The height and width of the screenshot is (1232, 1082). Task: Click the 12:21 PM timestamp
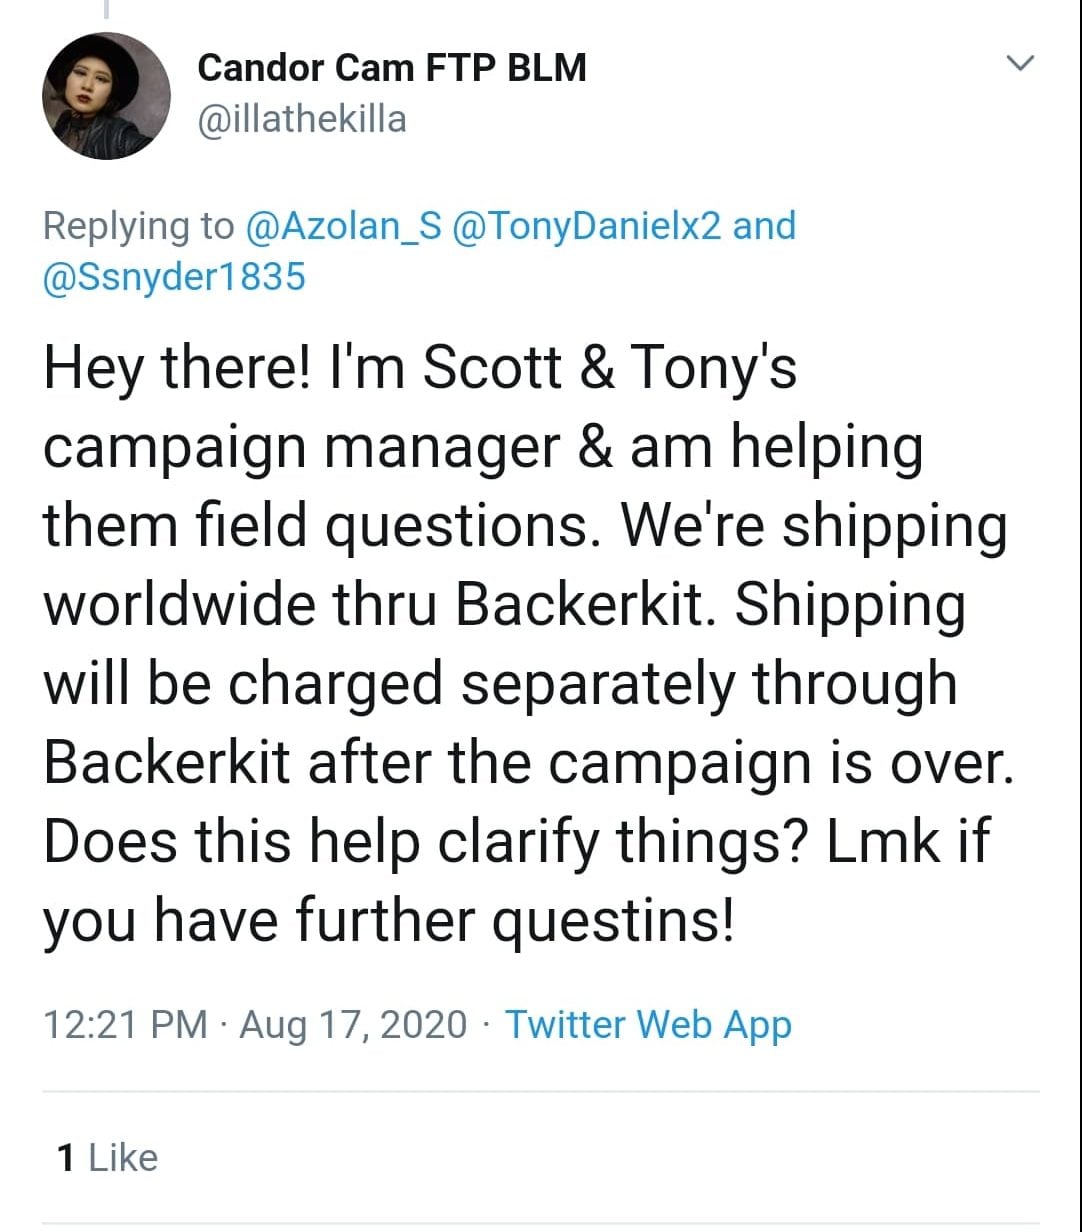tap(125, 1025)
